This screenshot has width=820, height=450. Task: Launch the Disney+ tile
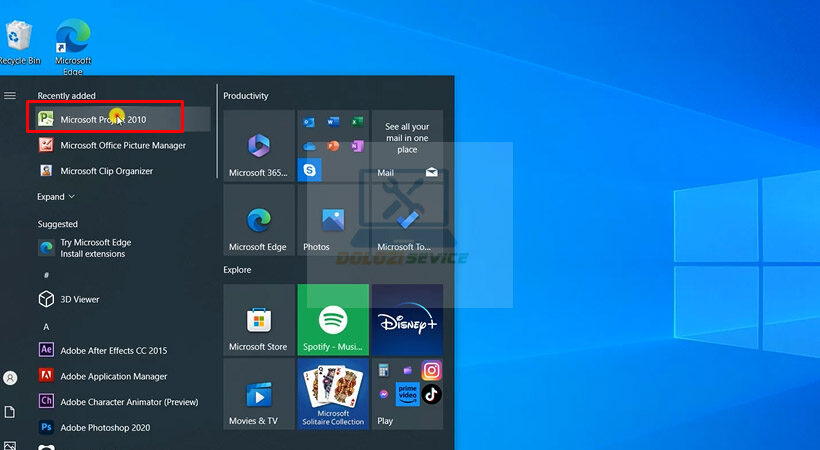407,320
